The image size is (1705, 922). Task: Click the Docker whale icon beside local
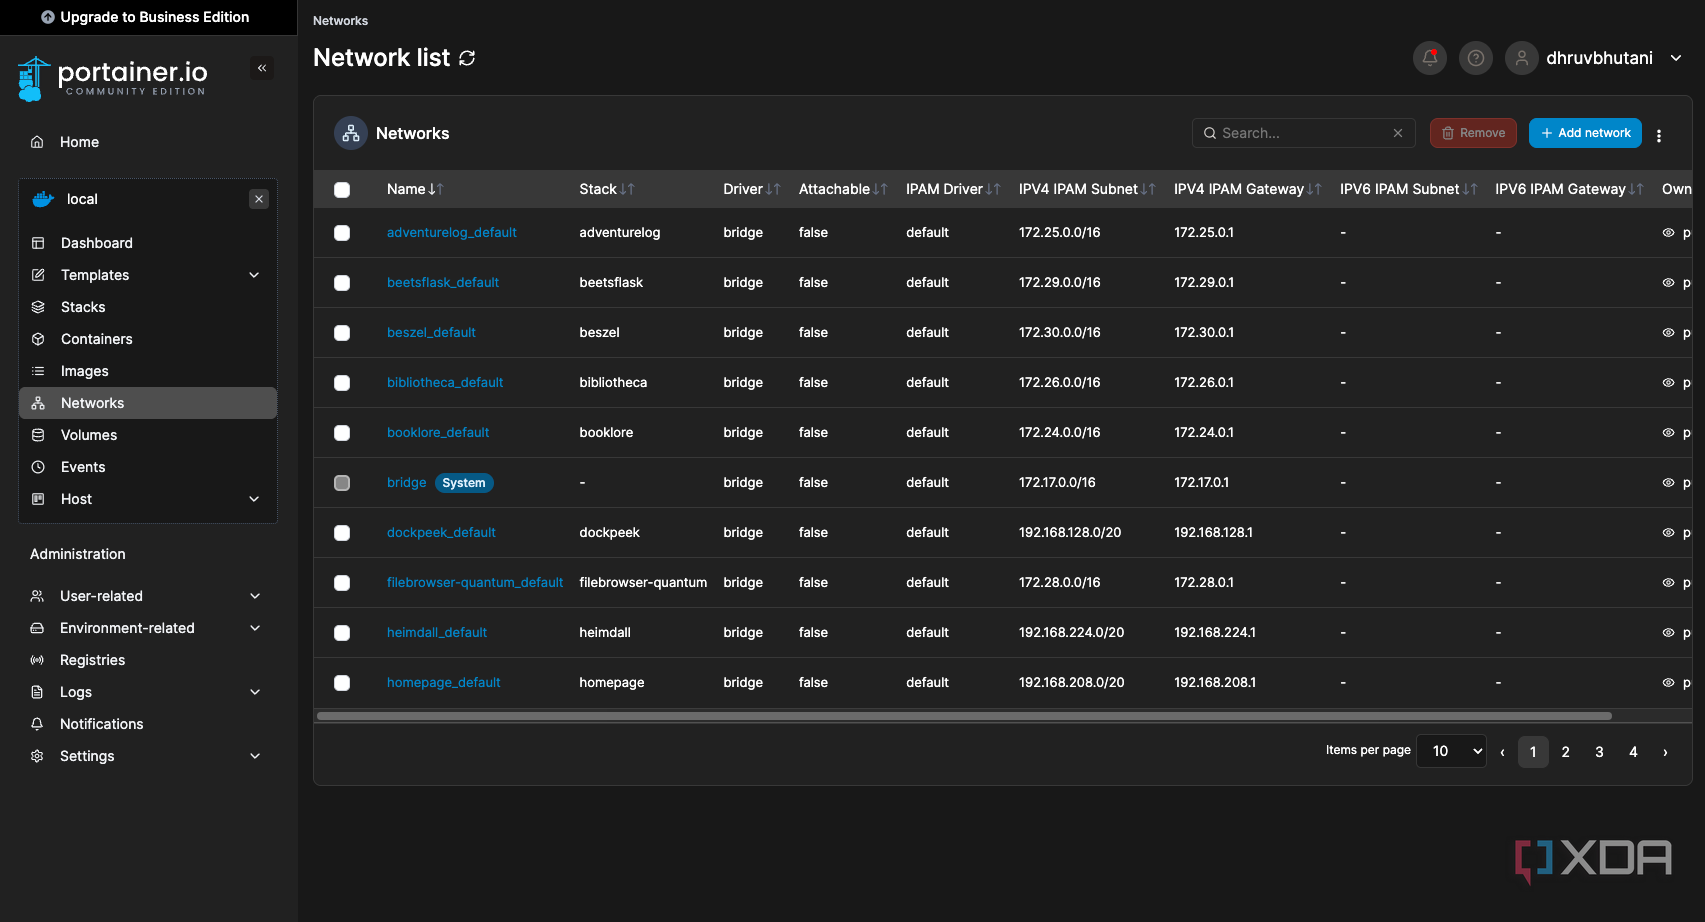pos(43,199)
